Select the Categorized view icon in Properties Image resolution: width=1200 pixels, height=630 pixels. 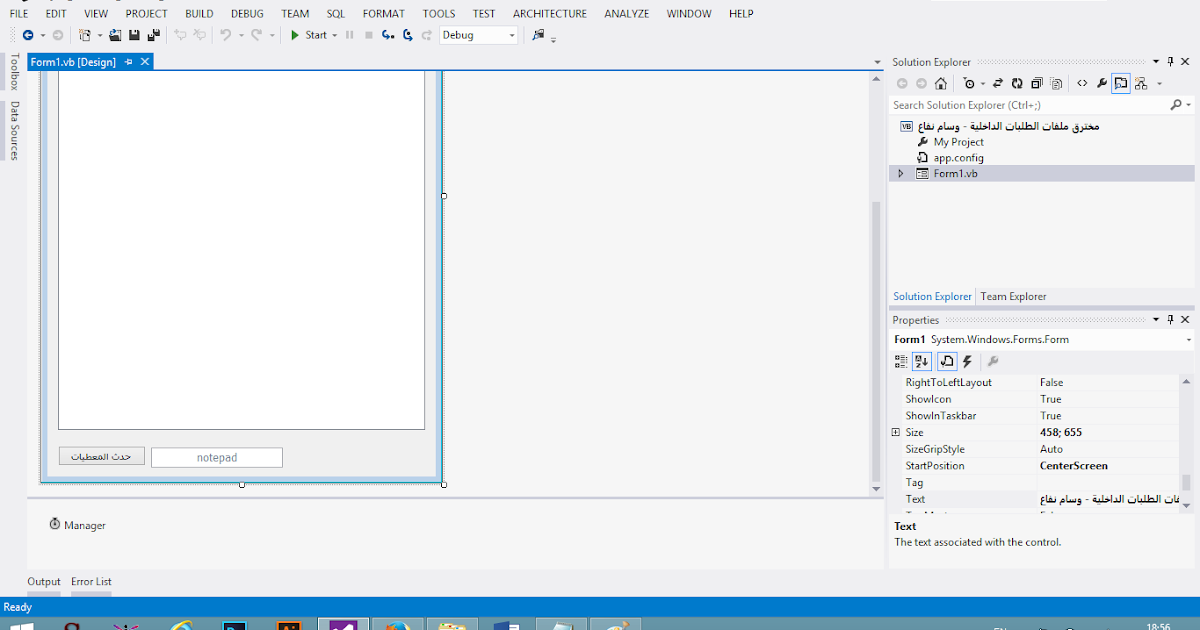tap(901, 361)
